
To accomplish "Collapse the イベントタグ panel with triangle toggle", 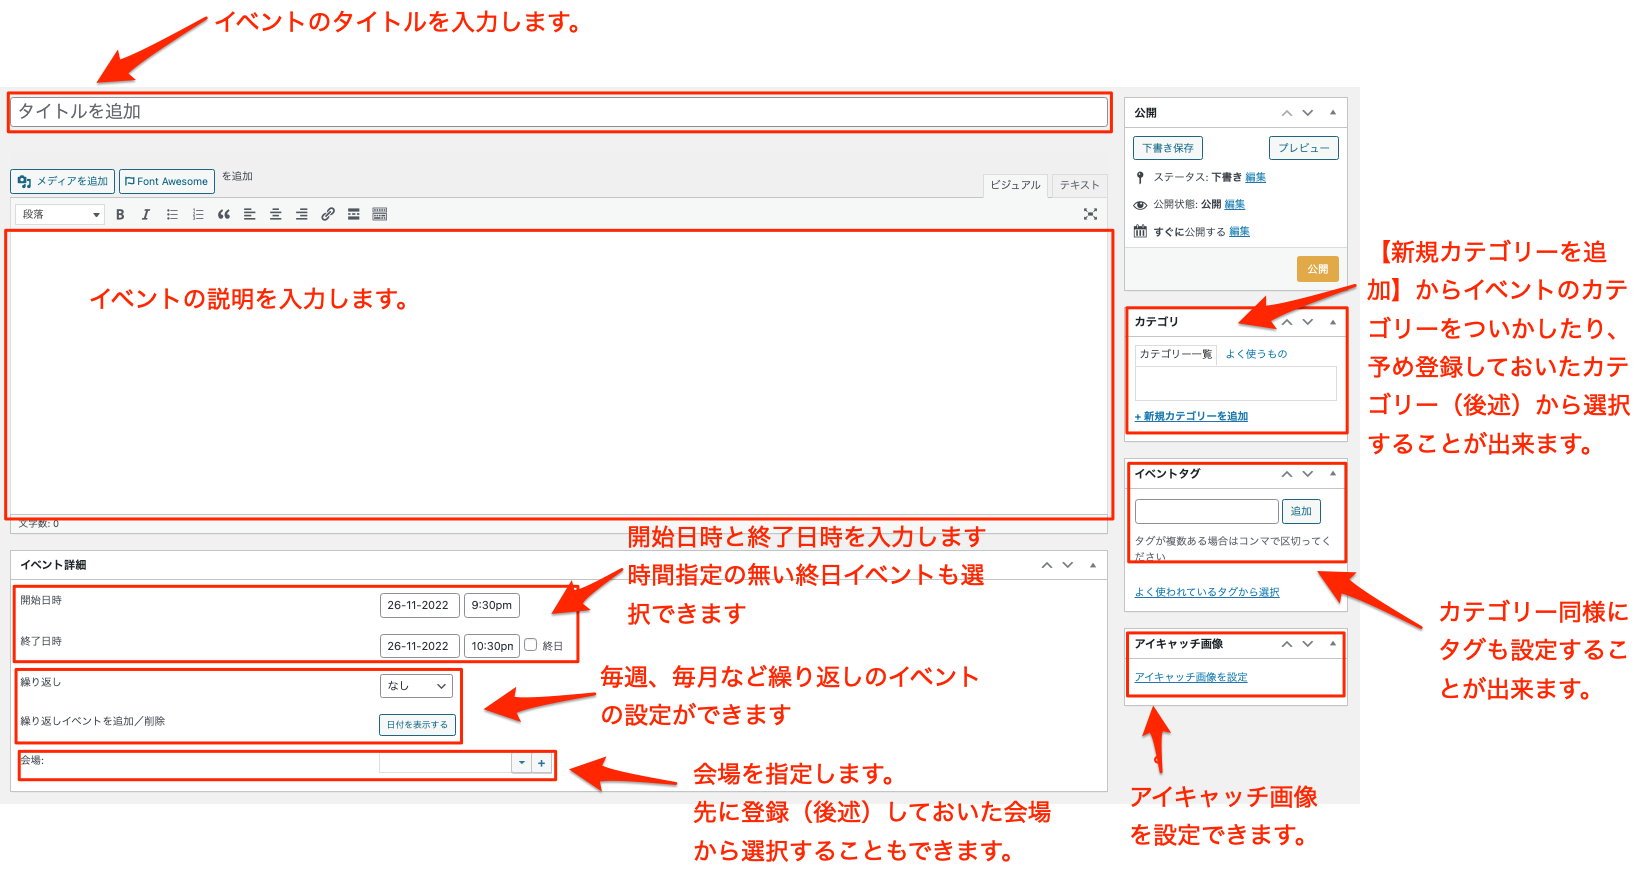I will [x=1333, y=474].
